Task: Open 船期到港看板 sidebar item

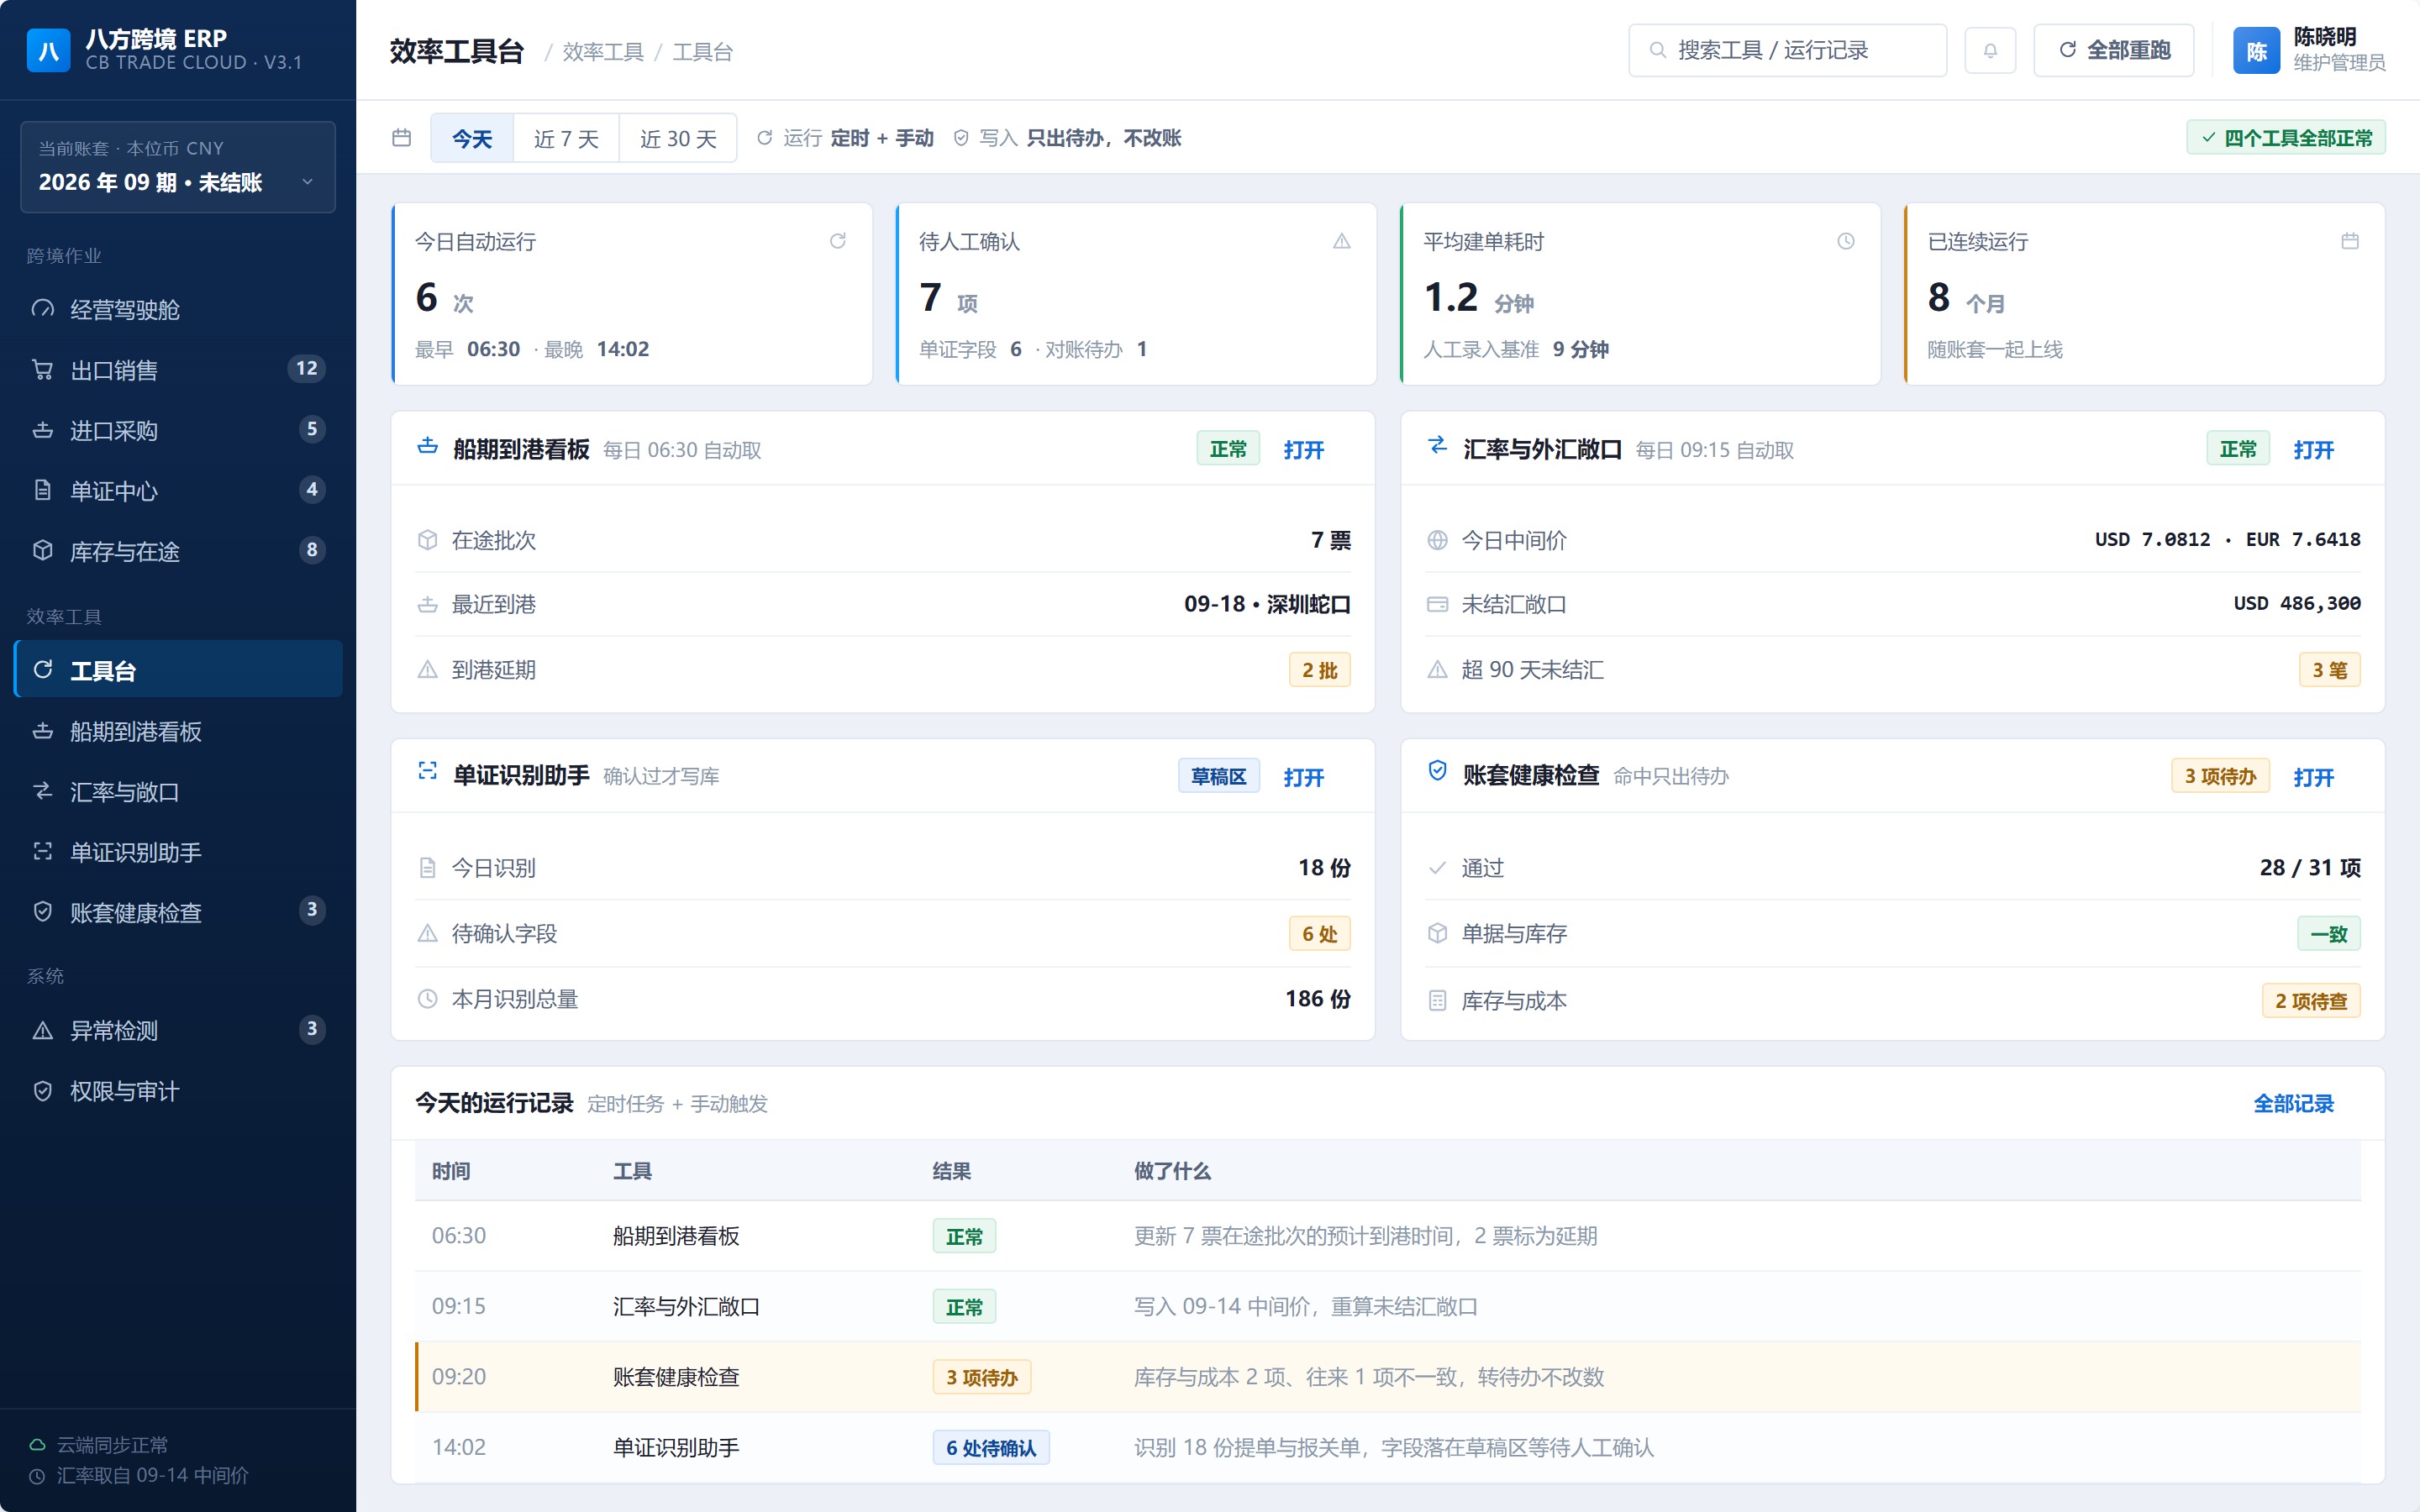Action: (178, 731)
